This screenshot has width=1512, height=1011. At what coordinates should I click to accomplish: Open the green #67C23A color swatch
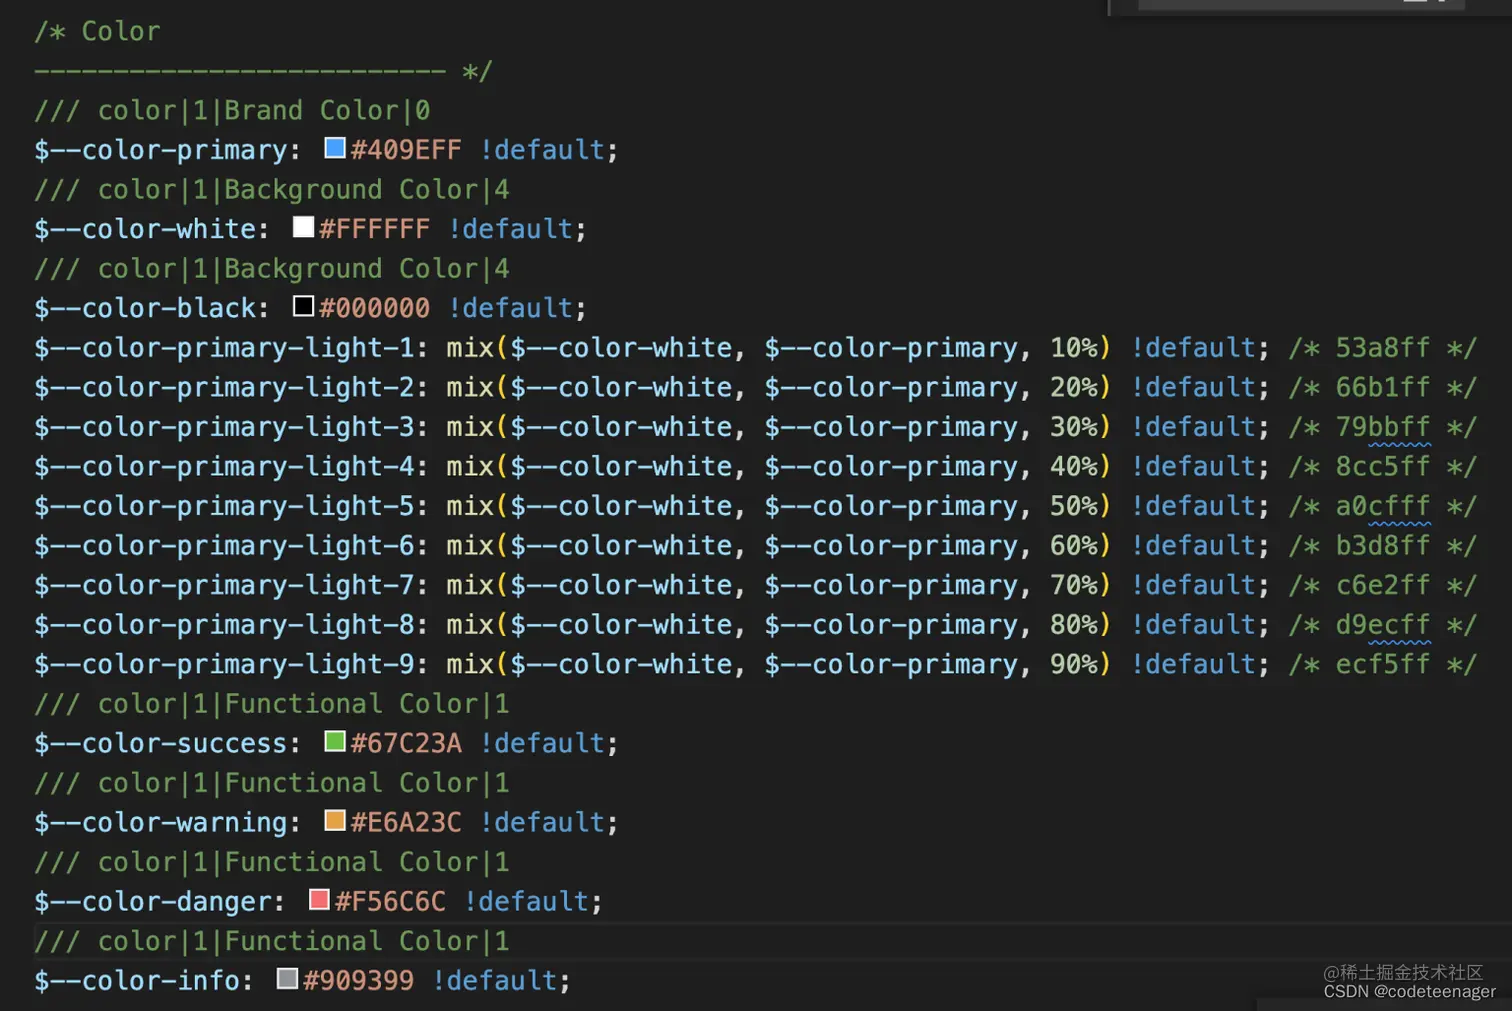(x=335, y=742)
